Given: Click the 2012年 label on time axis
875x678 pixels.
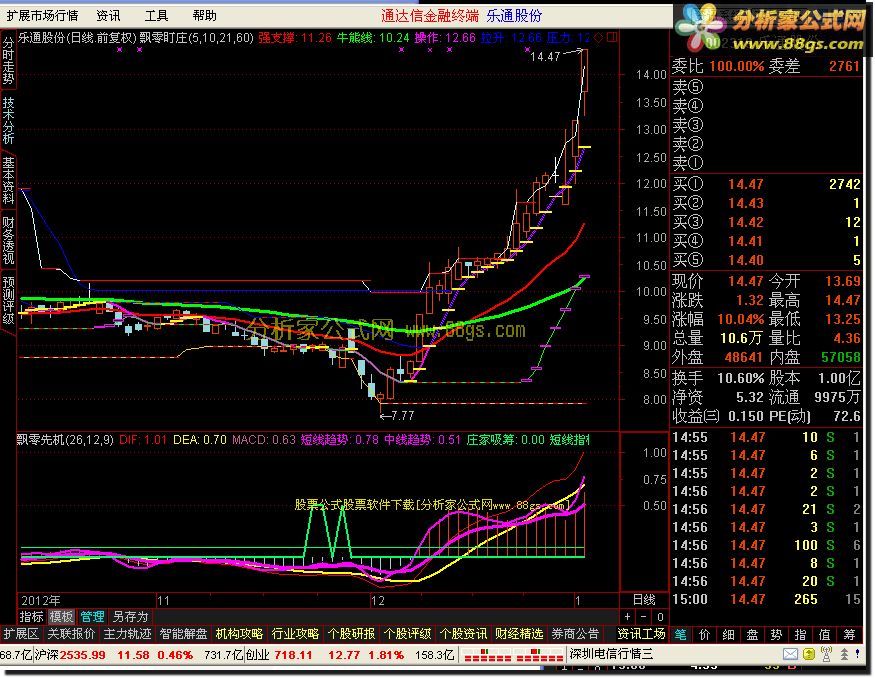Looking at the screenshot, I should (x=40, y=600).
